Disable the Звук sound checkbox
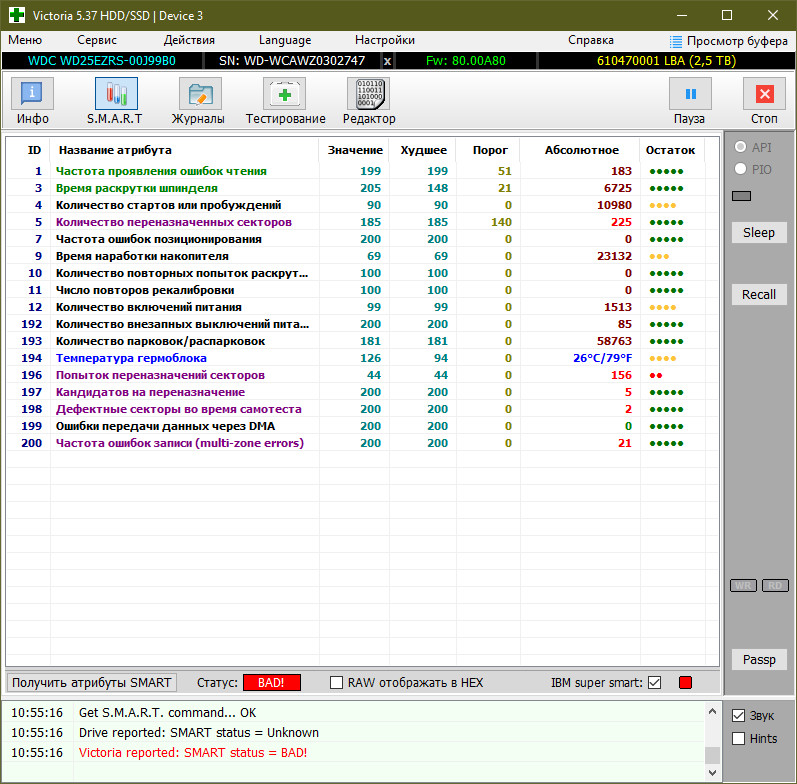 tap(739, 716)
